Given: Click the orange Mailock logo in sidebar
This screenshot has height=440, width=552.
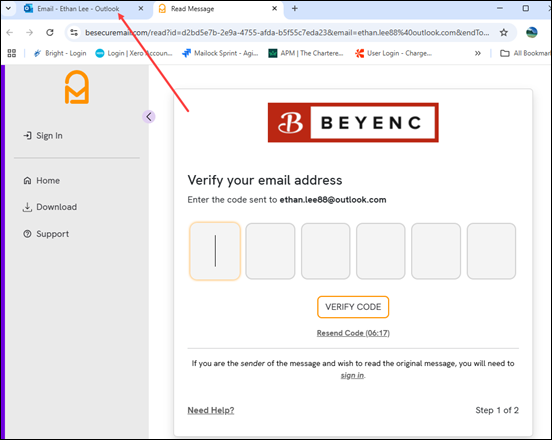Looking at the screenshot, I should [x=77, y=87].
